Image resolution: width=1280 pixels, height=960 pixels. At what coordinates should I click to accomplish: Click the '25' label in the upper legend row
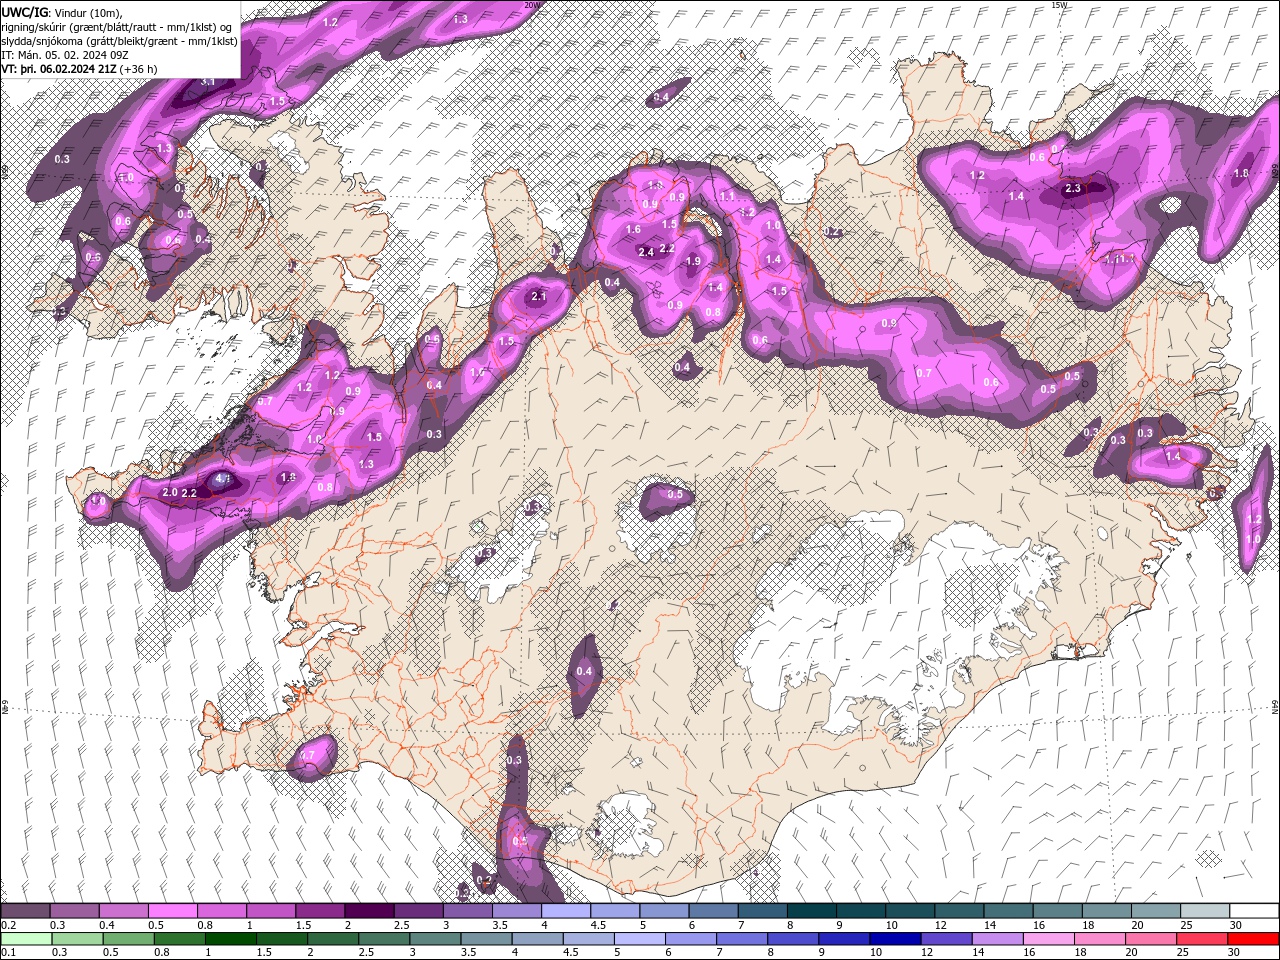1184,925
